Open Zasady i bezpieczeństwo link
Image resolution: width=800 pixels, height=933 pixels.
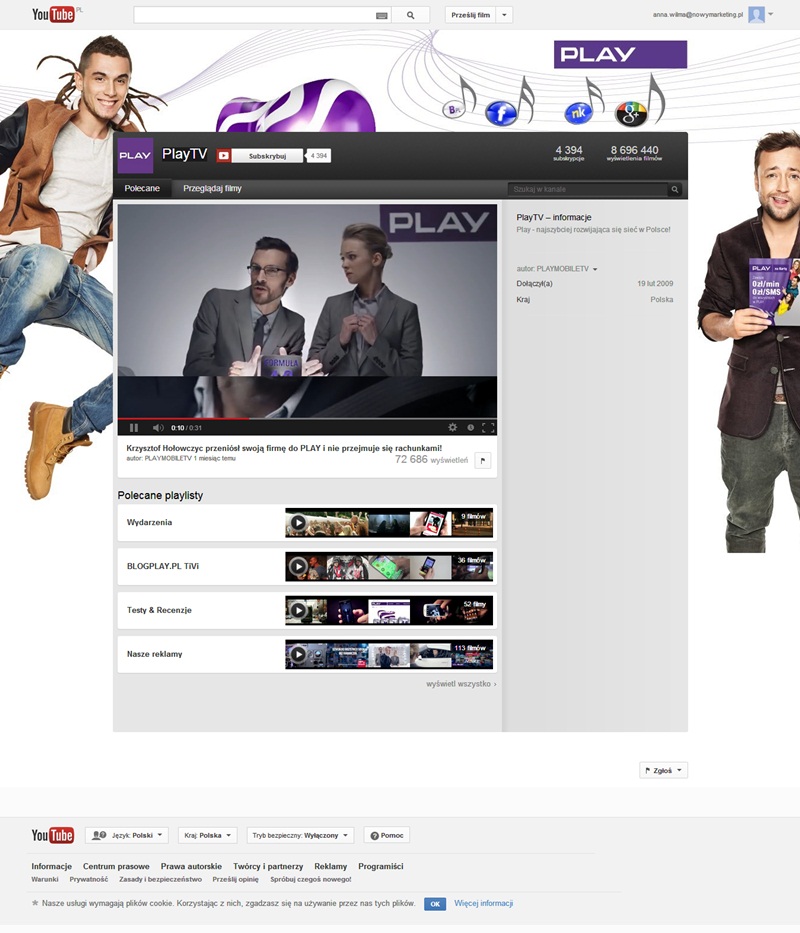click(x=160, y=879)
